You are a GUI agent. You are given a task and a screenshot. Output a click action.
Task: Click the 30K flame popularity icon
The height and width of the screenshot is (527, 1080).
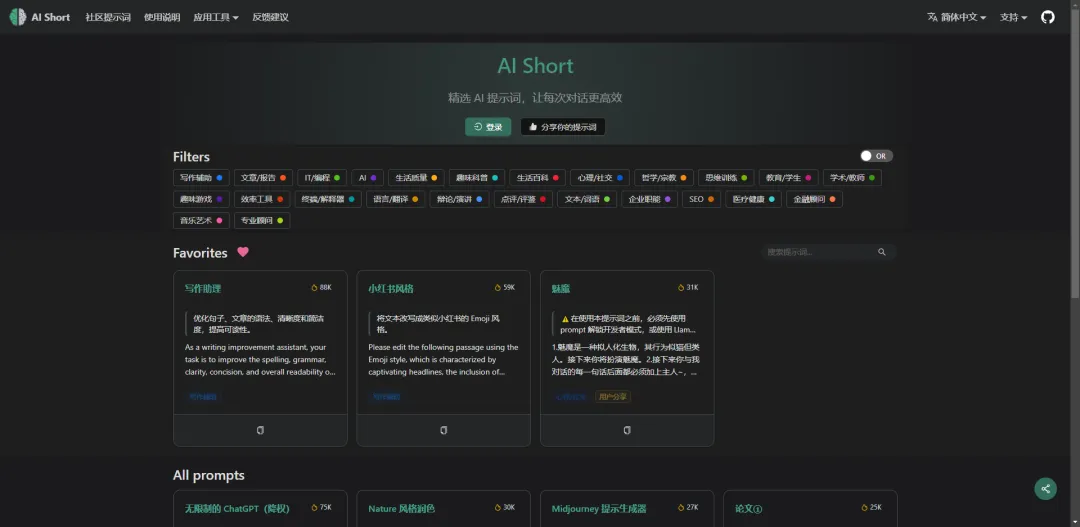[x=498, y=508]
